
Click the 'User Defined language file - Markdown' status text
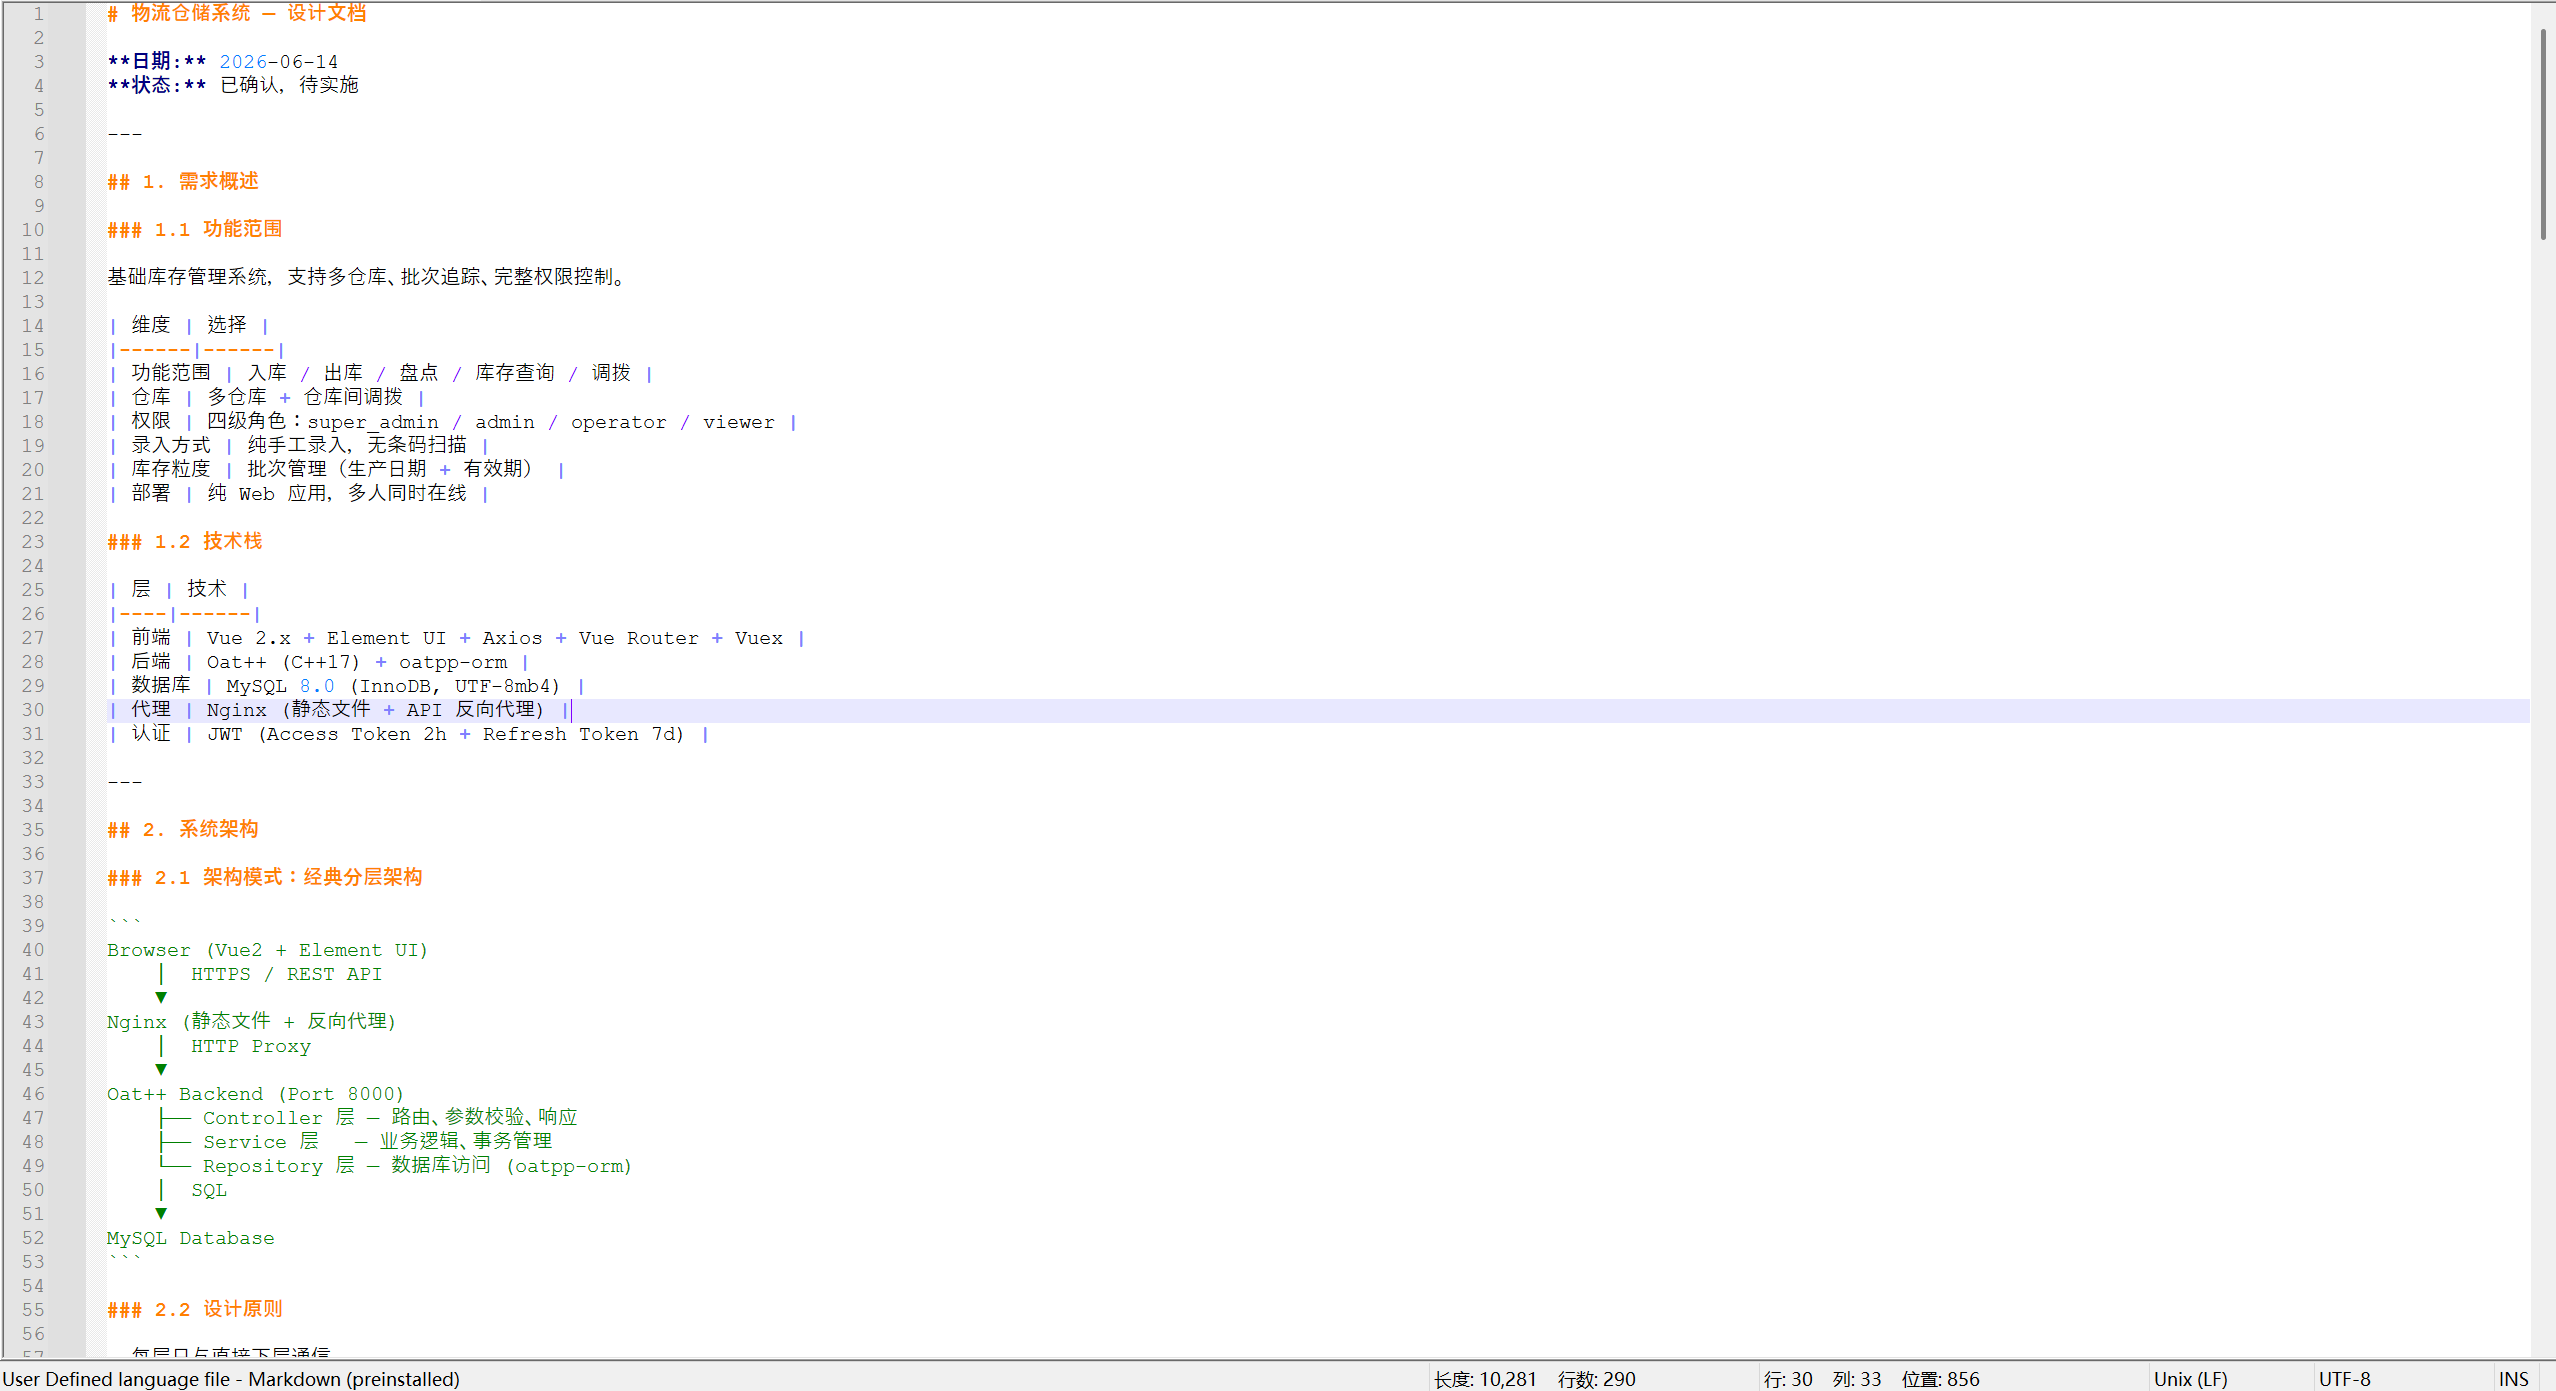point(231,1379)
